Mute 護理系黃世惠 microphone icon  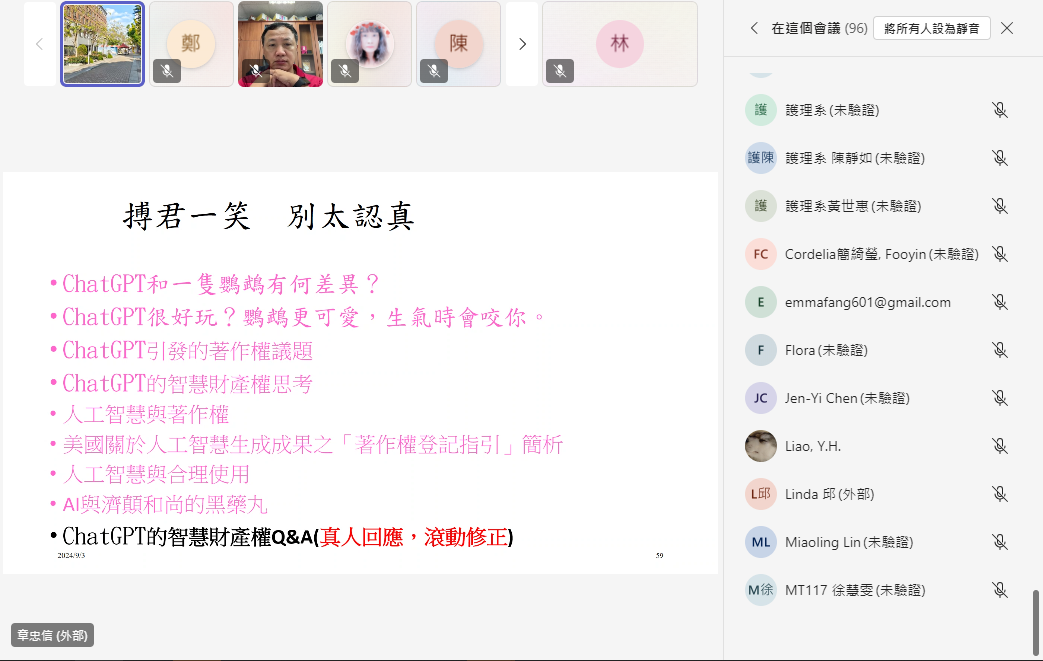click(999, 206)
